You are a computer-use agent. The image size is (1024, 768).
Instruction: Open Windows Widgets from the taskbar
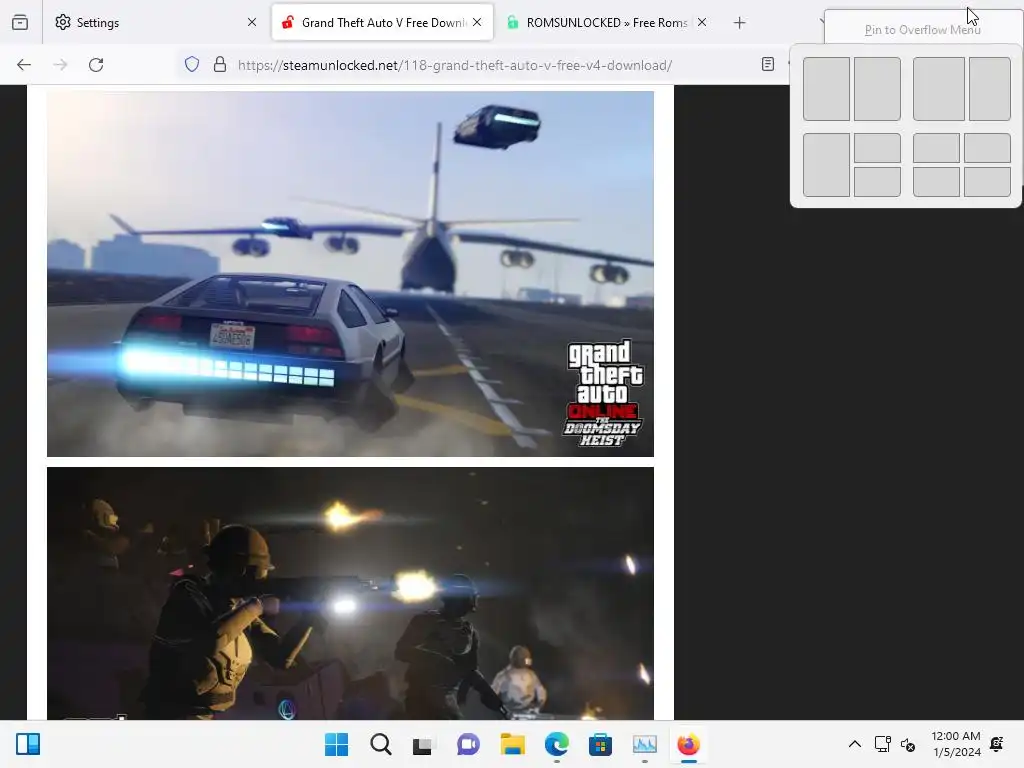pyautogui.click(x=28, y=744)
